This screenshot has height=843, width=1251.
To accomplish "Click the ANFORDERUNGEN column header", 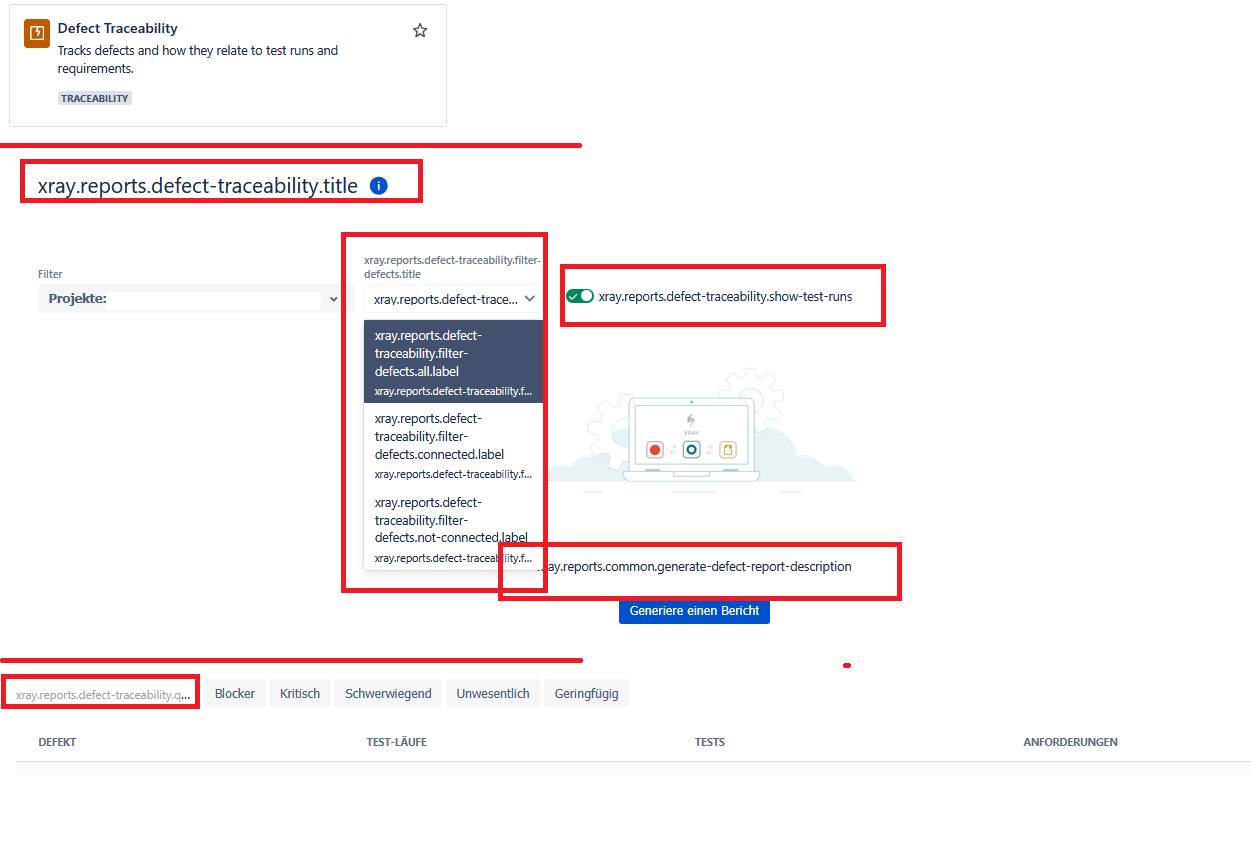I will pos(1070,742).
